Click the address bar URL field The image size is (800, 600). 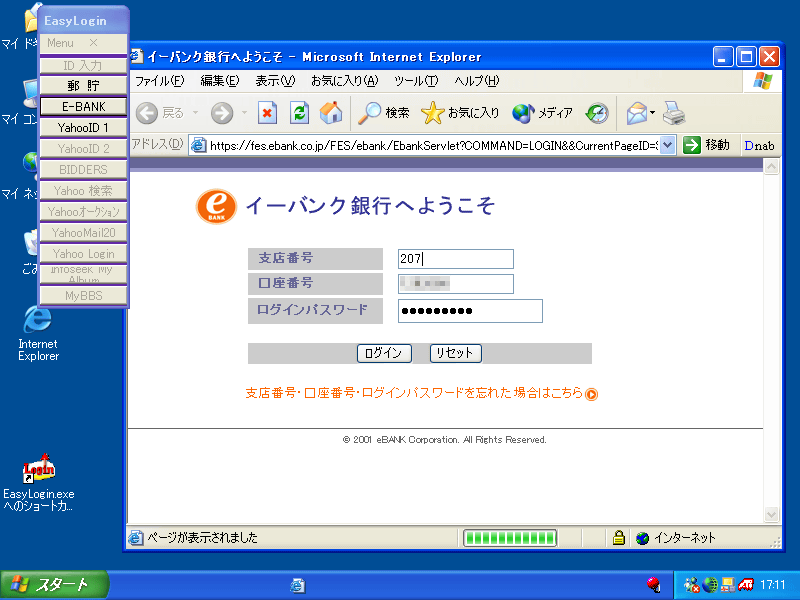[x=433, y=145]
